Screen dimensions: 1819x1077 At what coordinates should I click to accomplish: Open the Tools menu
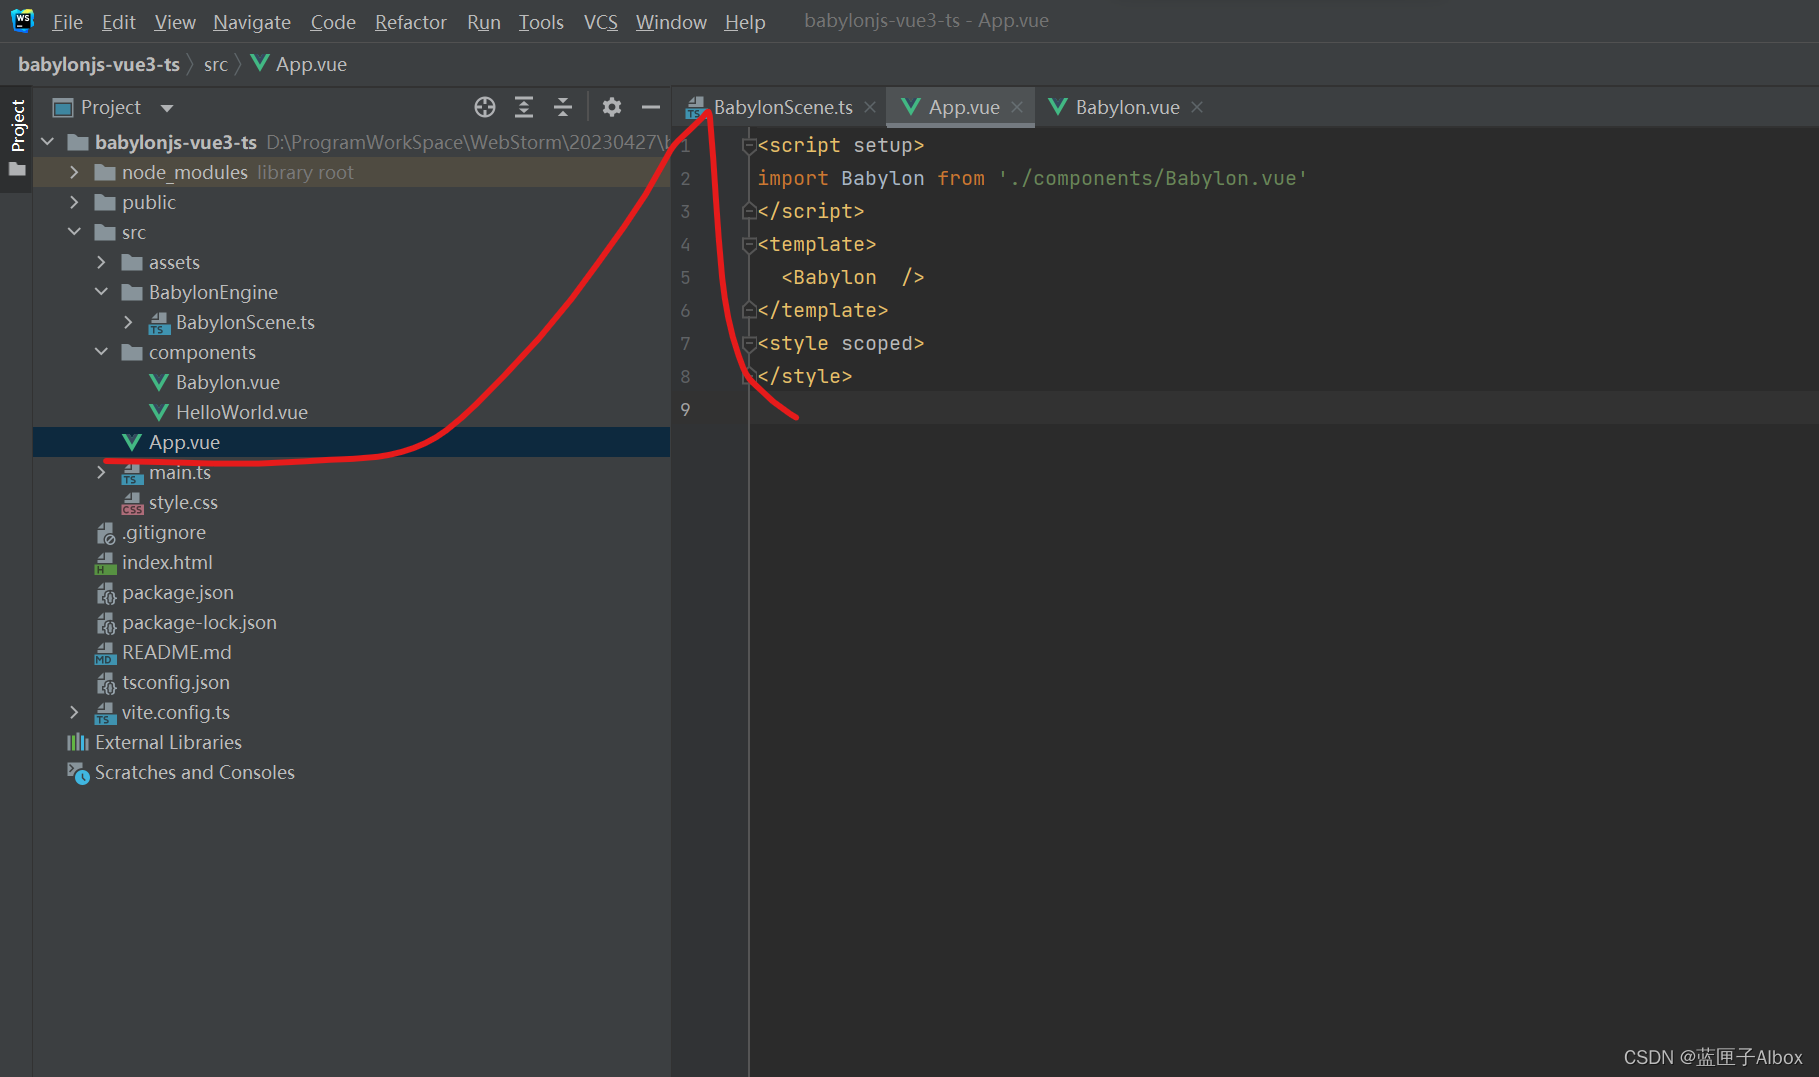click(x=541, y=22)
